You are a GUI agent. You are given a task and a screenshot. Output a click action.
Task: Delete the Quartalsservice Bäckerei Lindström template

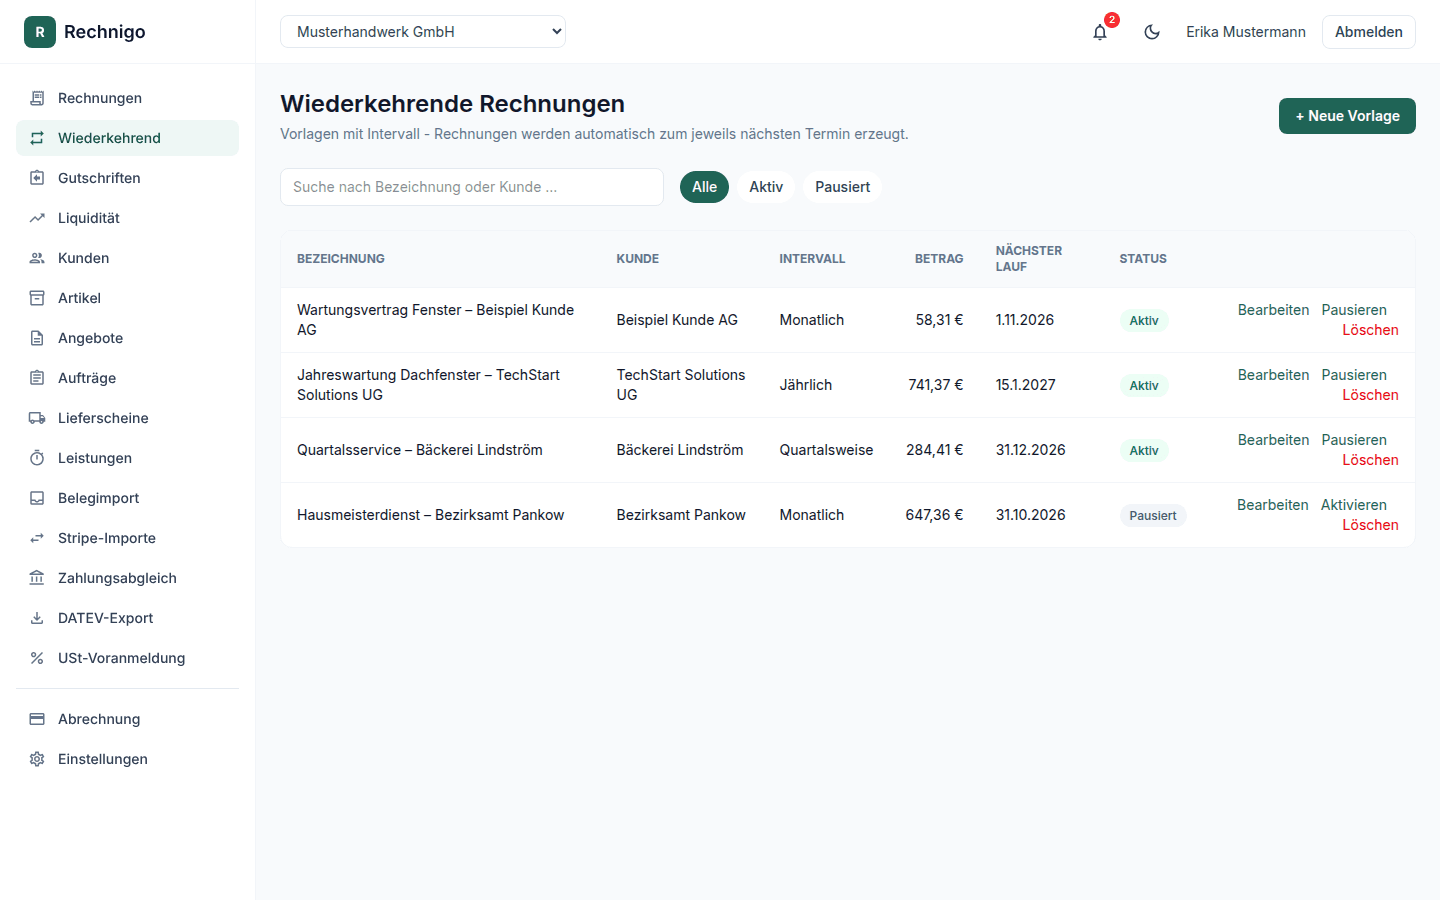1370,460
